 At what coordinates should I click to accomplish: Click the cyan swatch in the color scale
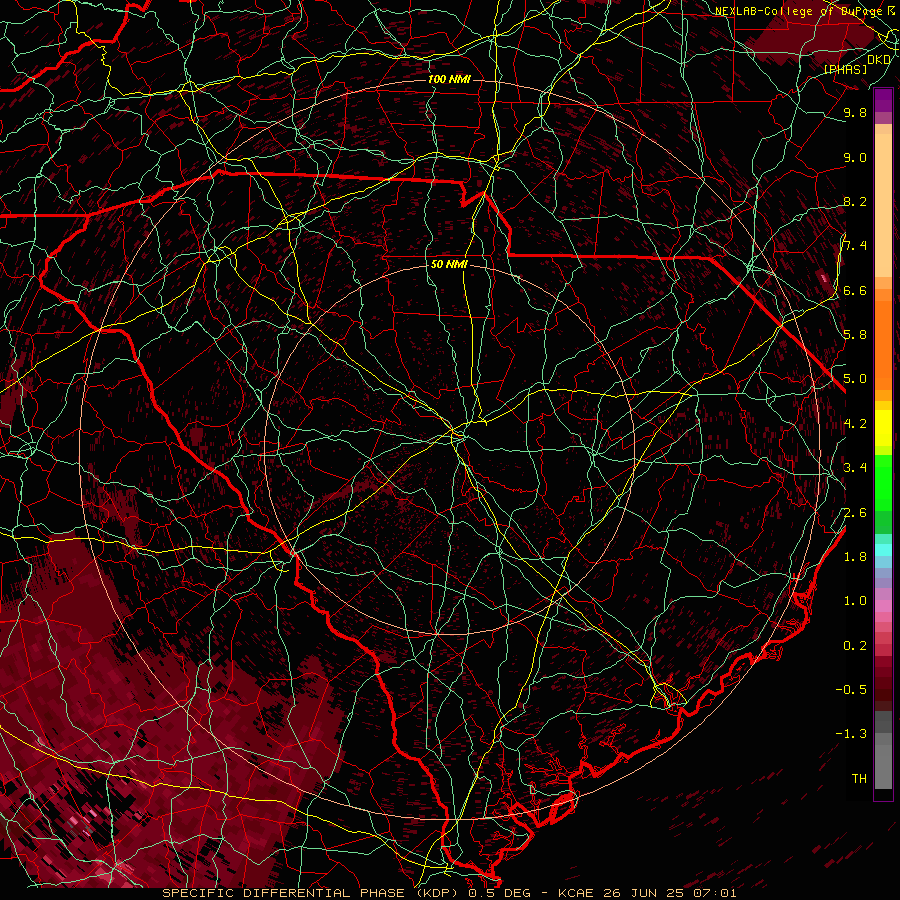883,550
